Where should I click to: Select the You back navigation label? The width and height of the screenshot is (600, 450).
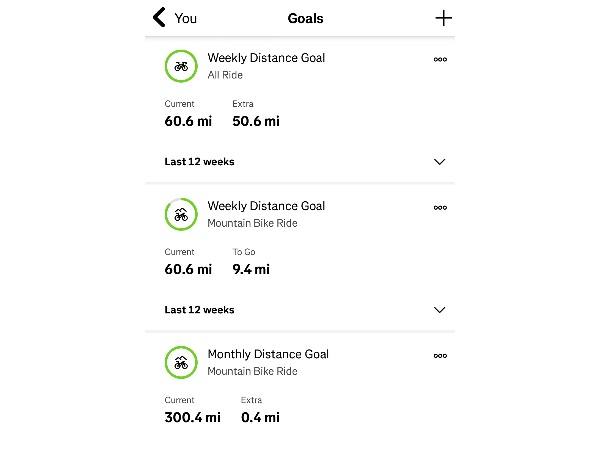point(186,18)
